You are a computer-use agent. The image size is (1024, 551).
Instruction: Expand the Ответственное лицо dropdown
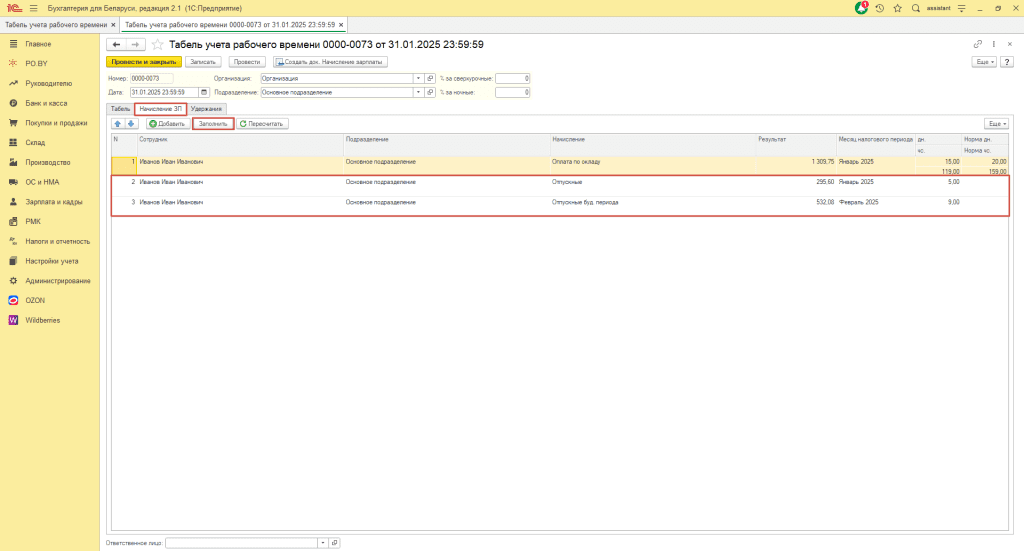pyautogui.click(x=322, y=543)
